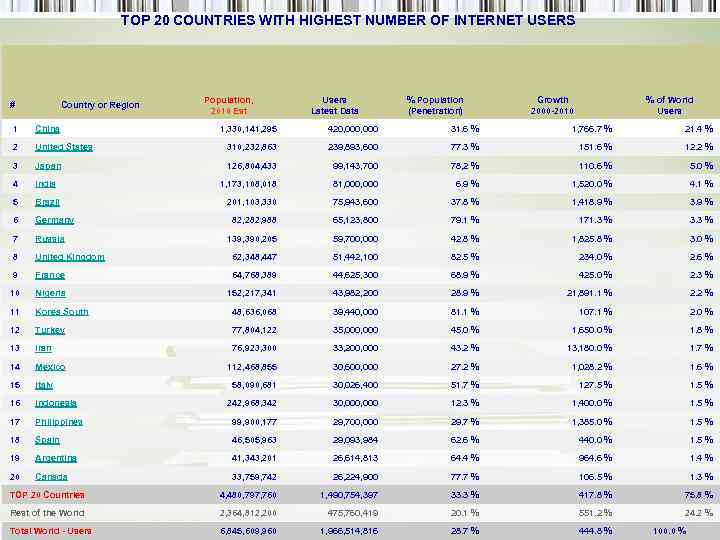Click Canada's penetration value 77.7 %

[x=465, y=477]
